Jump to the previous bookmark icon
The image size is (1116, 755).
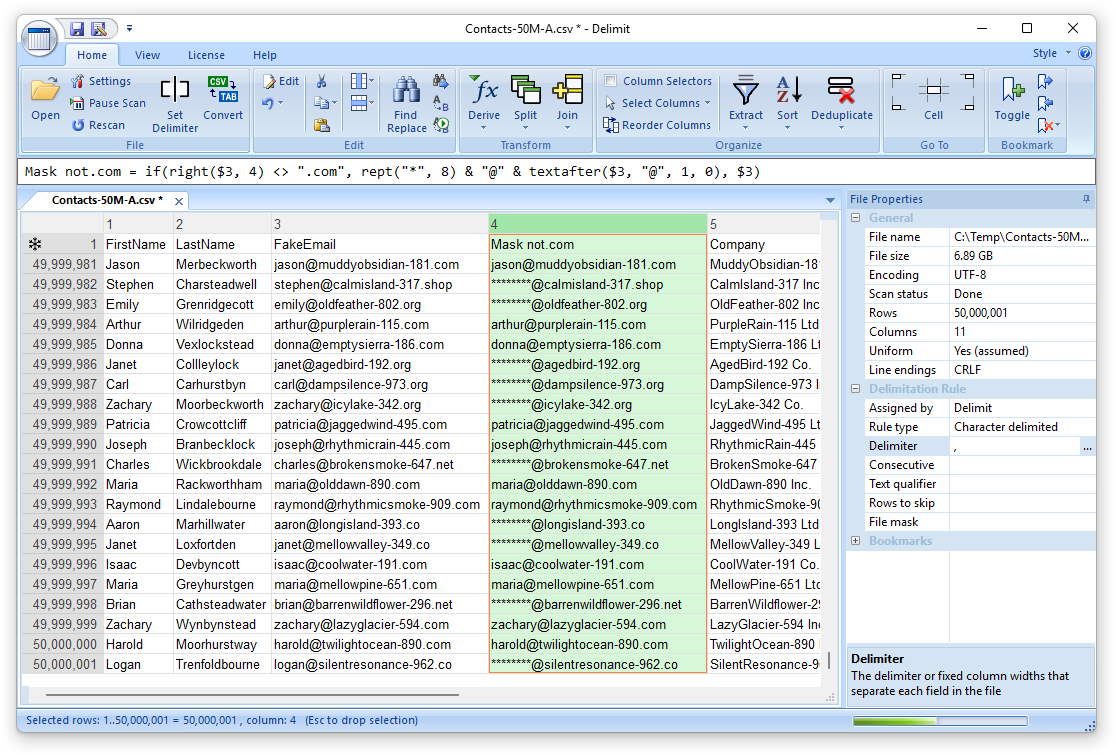[x=1045, y=103]
